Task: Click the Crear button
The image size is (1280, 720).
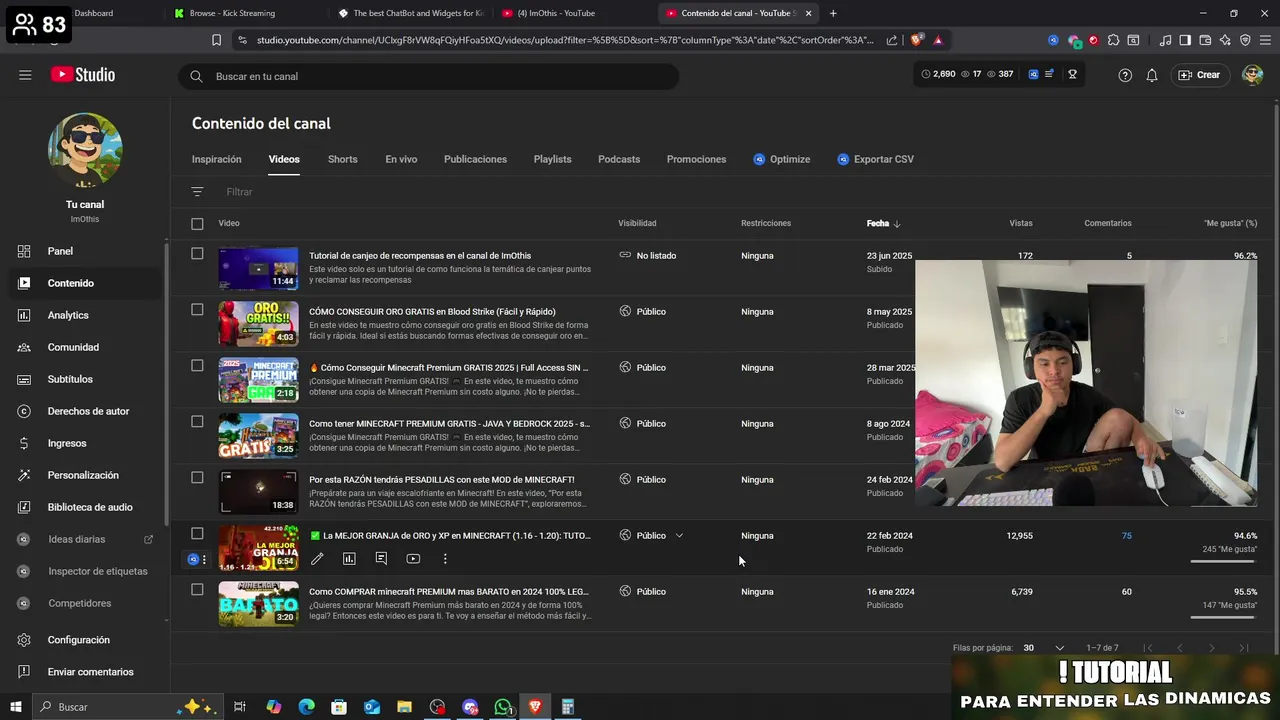Action: click(x=1199, y=75)
